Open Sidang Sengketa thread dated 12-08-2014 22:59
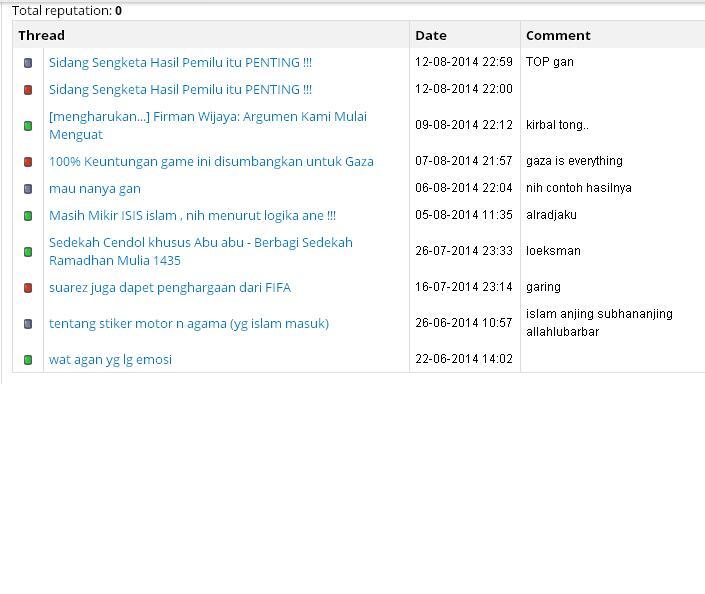 tap(180, 63)
